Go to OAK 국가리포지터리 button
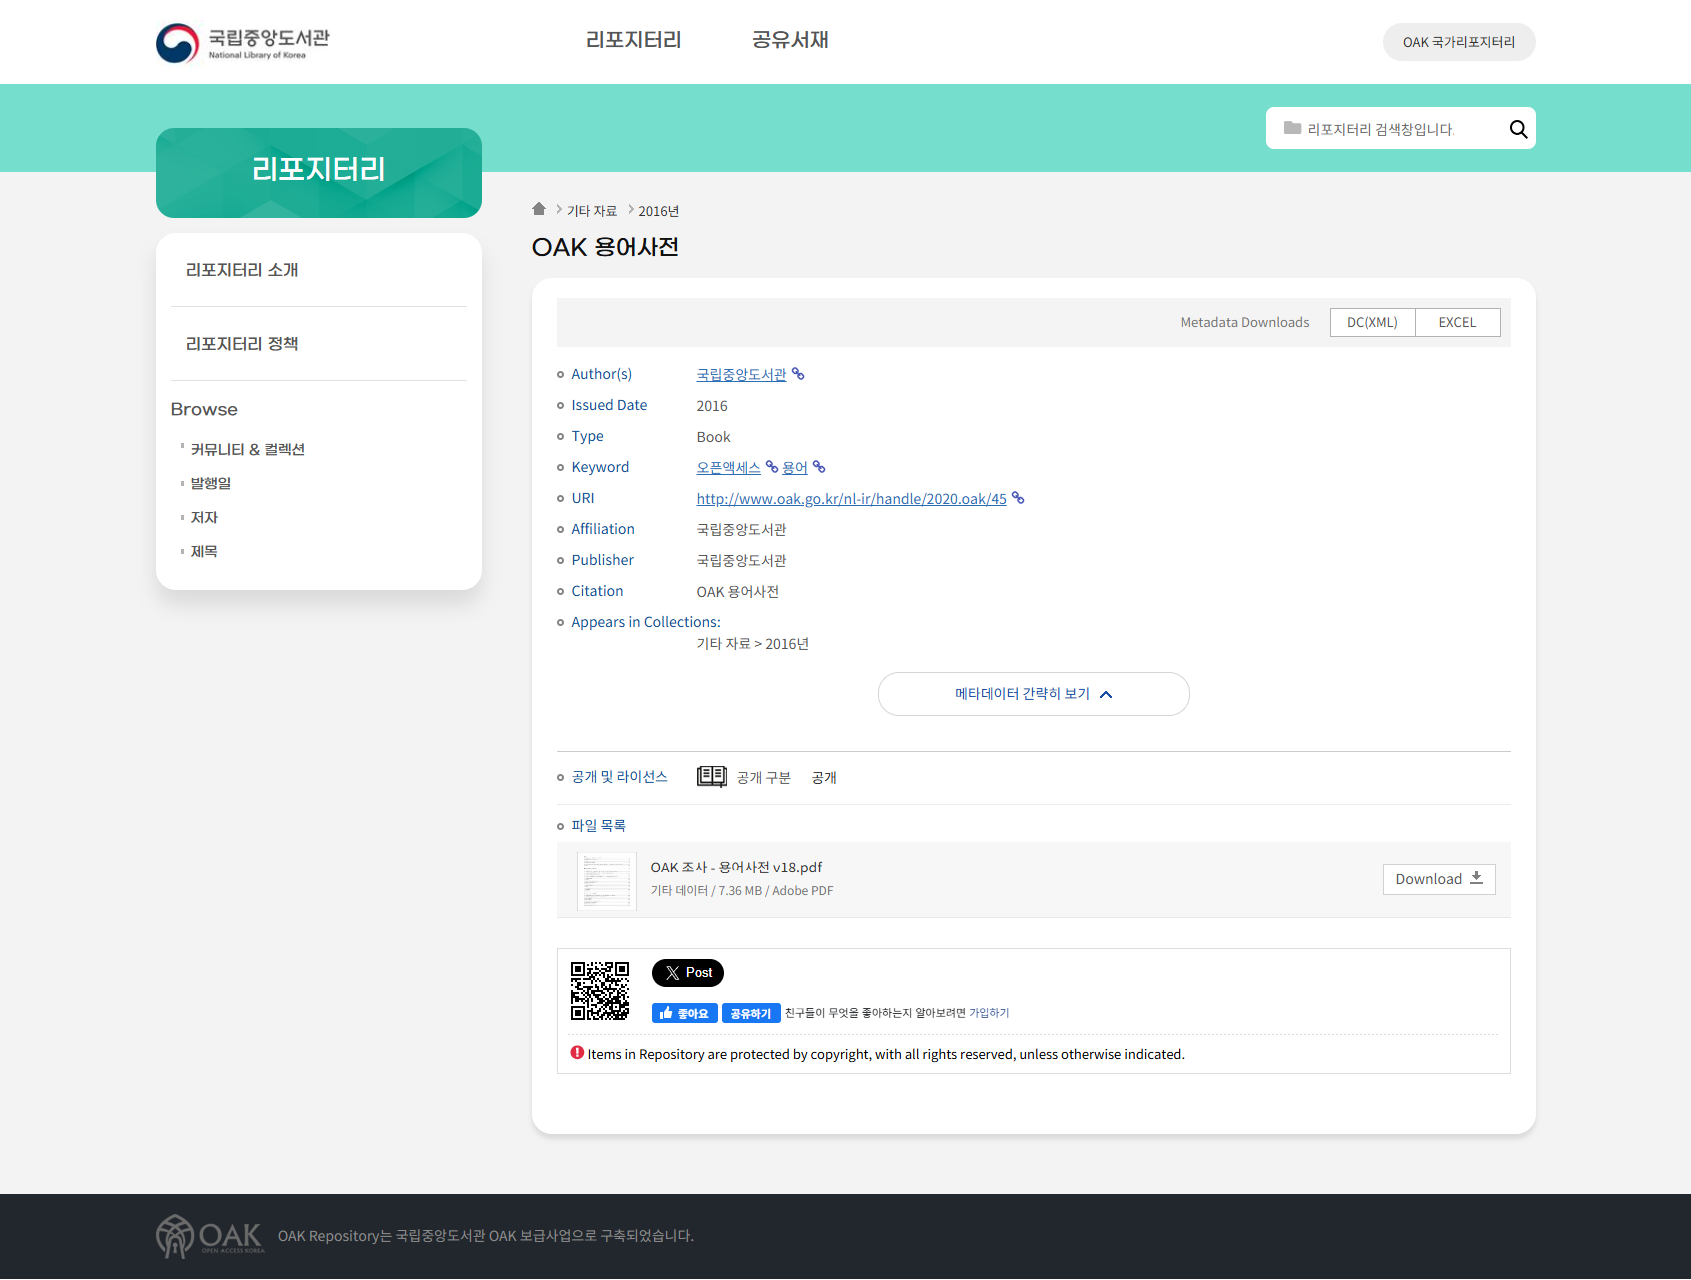The image size is (1691, 1280). (x=1458, y=42)
